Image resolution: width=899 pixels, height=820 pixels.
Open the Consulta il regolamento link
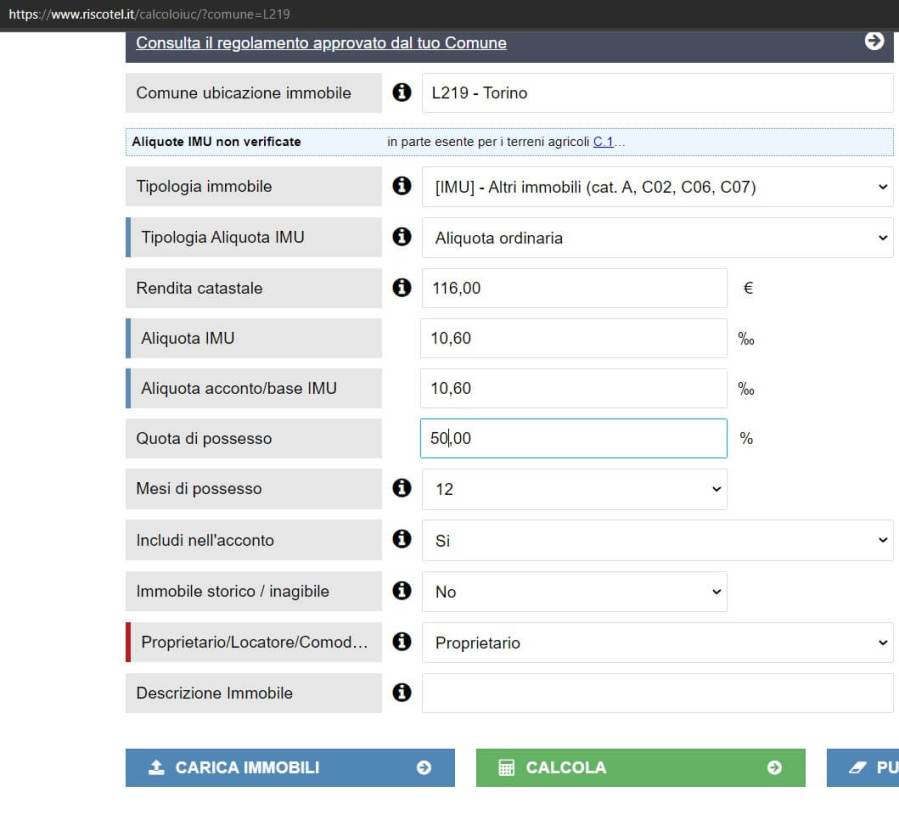coord(321,43)
